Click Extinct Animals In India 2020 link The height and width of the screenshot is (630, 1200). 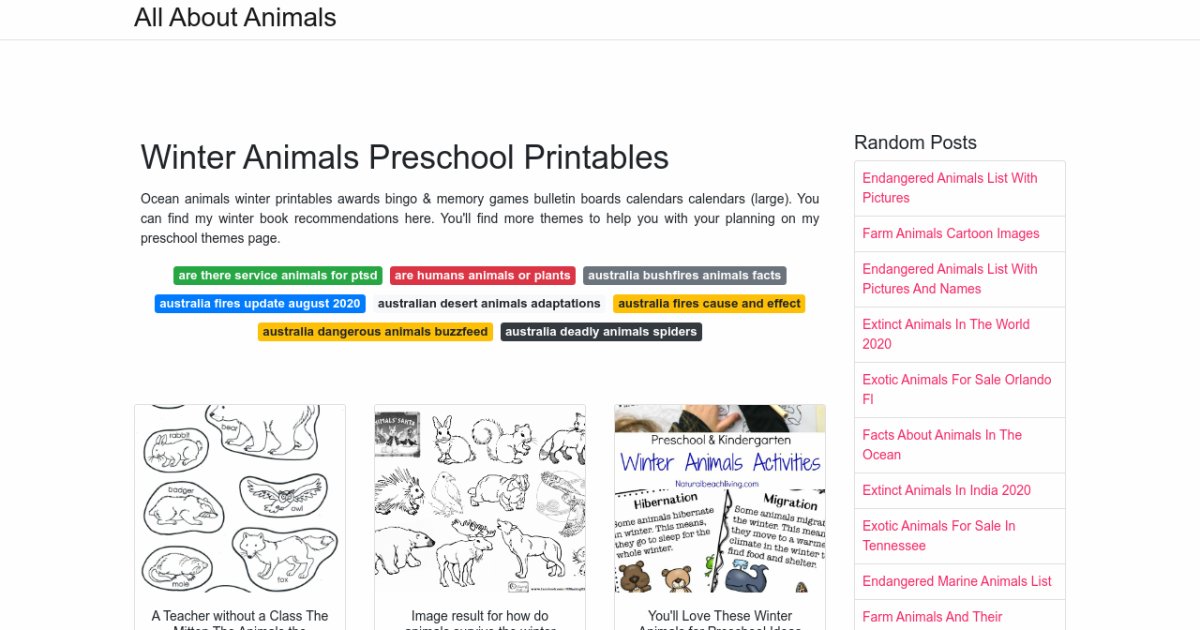coord(947,490)
